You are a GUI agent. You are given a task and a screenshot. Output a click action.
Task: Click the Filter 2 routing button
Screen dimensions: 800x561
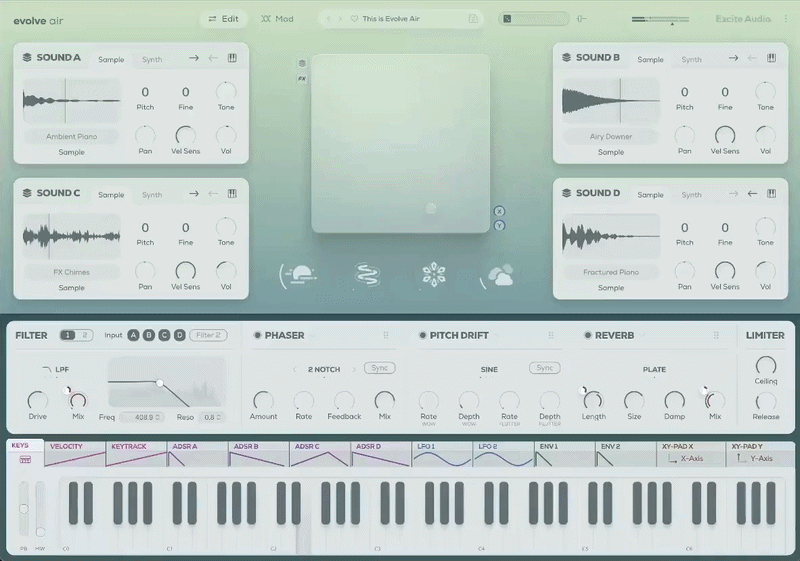pos(208,335)
